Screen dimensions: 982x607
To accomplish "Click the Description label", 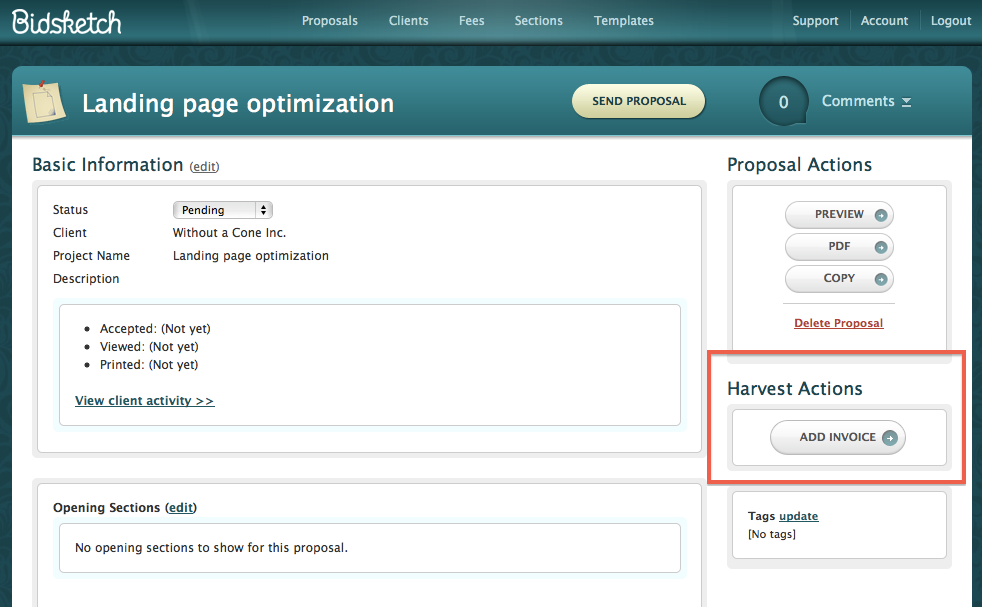I will tap(86, 279).
